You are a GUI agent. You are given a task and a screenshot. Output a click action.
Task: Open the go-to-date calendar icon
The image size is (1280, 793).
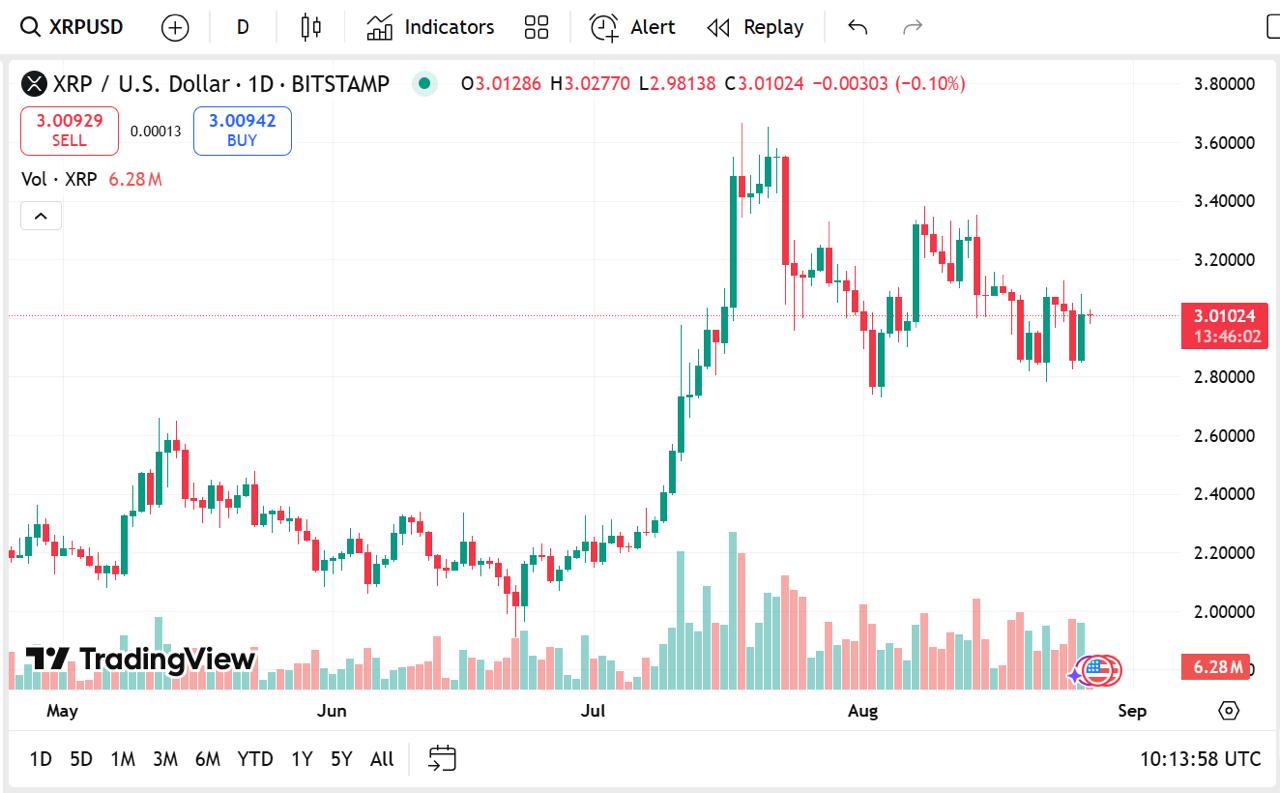point(442,758)
